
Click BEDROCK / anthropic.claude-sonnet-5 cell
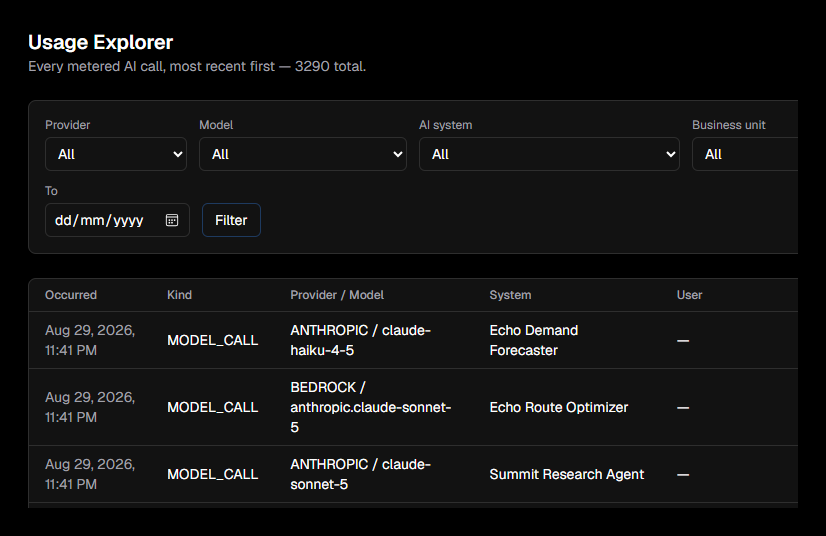coord(371,407)
